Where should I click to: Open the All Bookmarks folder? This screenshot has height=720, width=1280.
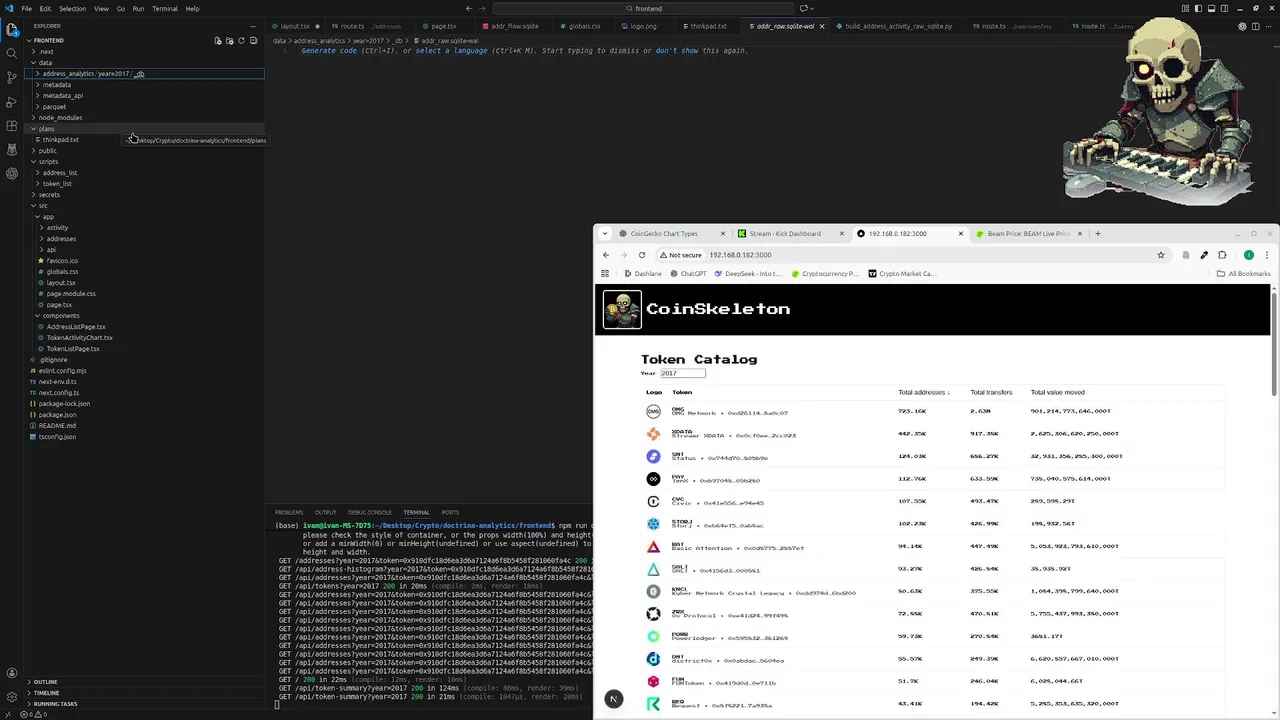1244,274
